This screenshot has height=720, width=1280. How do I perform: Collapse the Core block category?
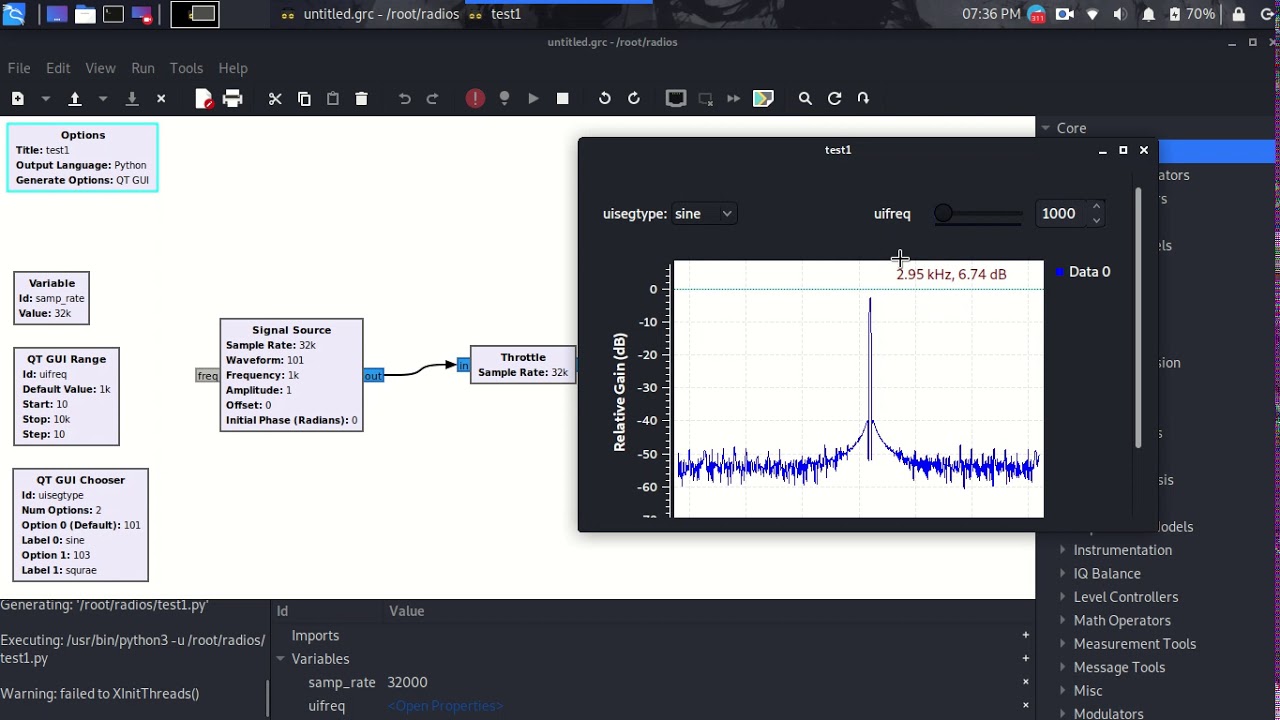[x=1046, y=128]
